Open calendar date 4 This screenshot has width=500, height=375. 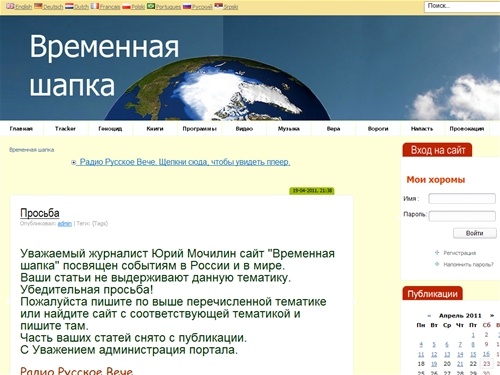coord(421,345)
